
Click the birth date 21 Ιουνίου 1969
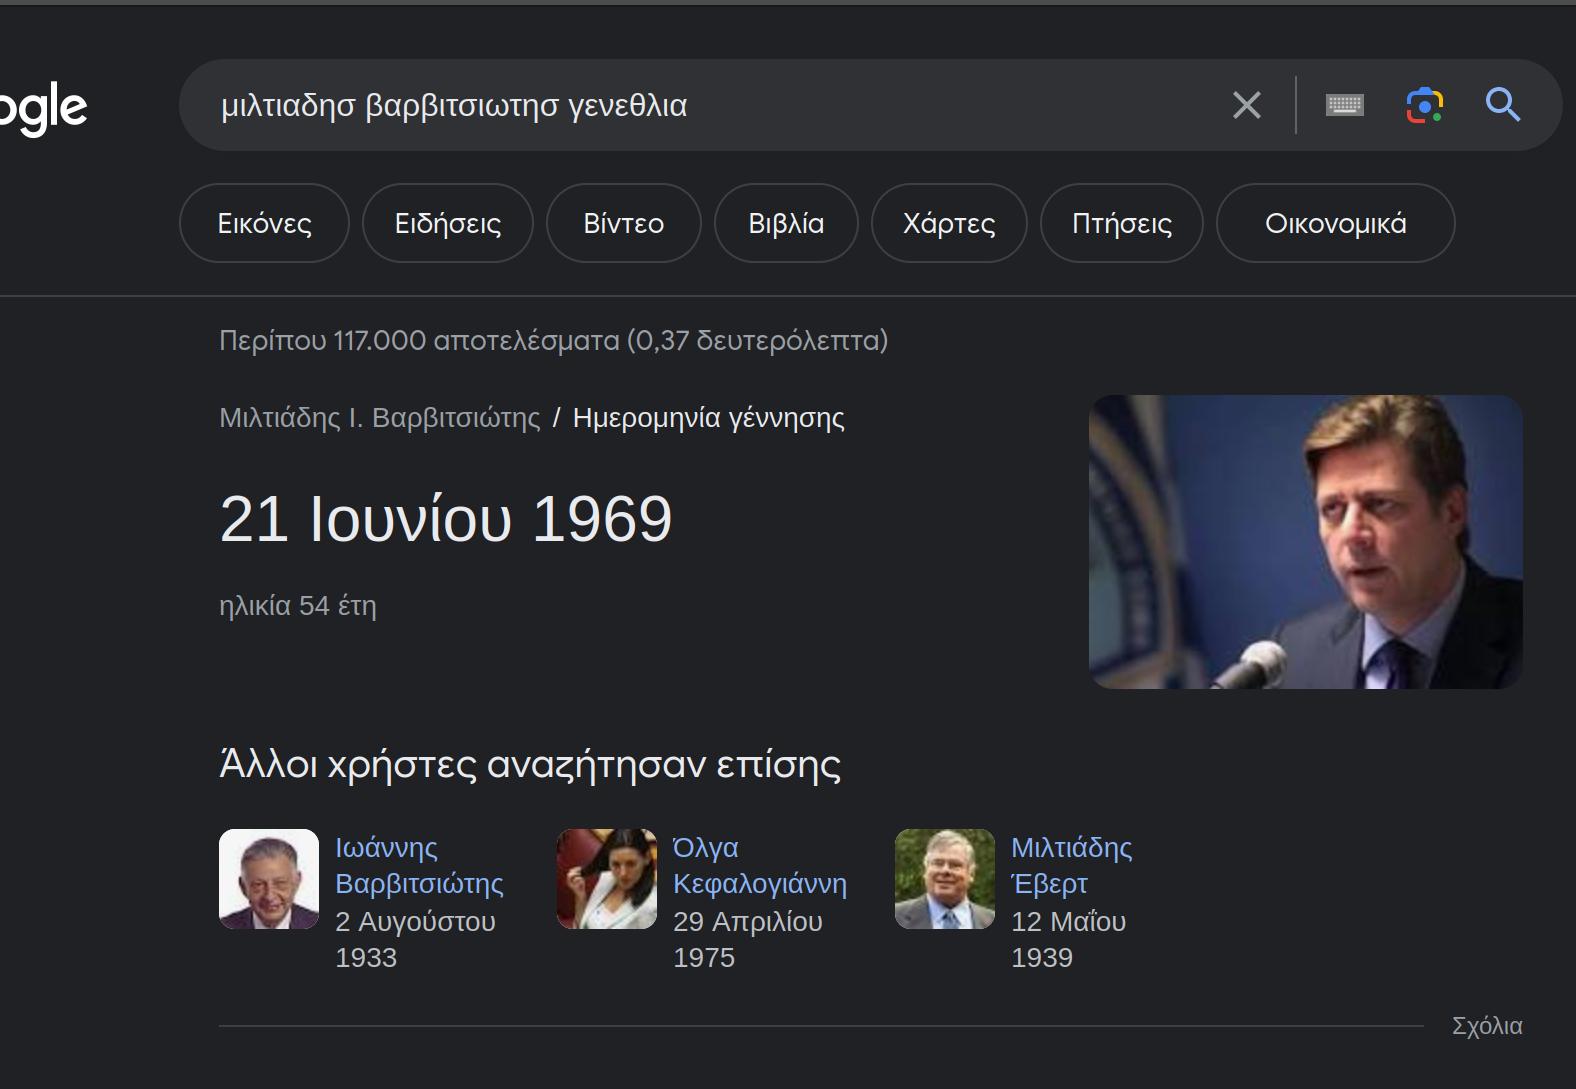coord(446,519)
